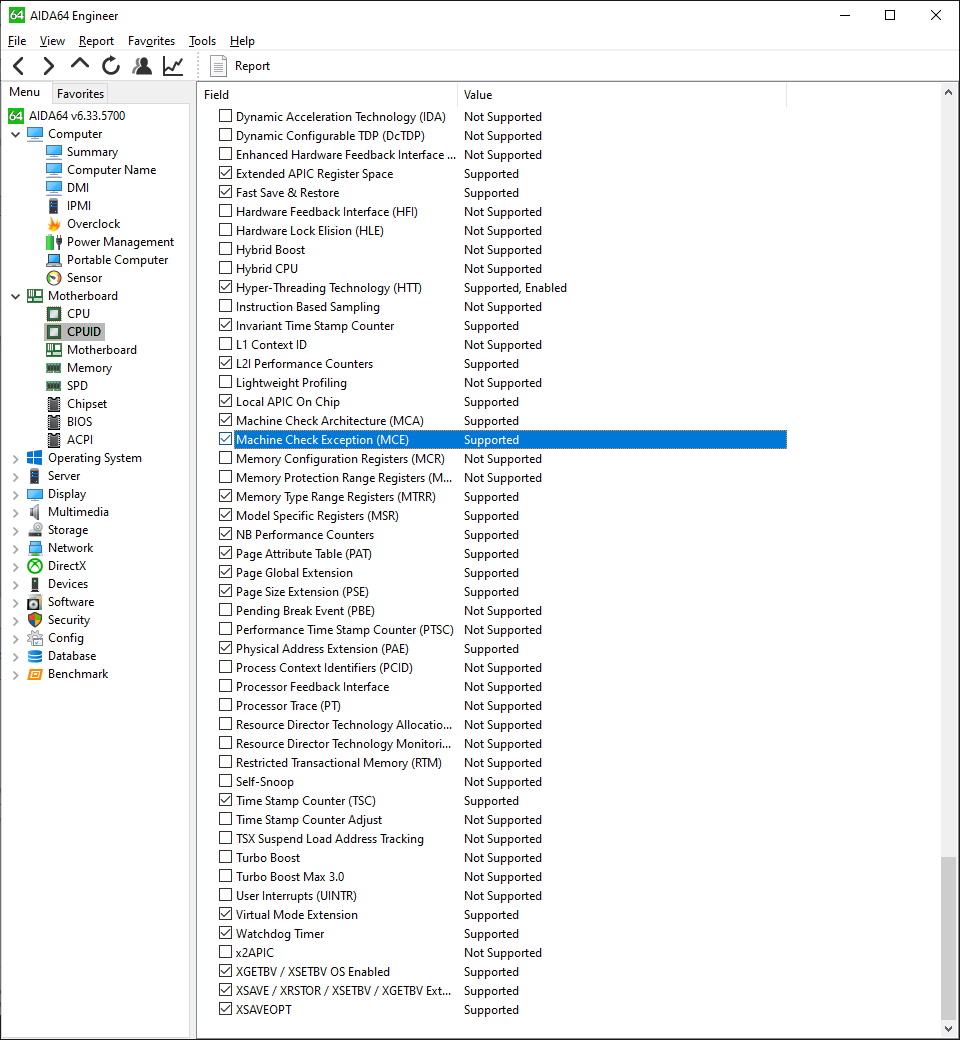Toggle Turbo Boost Max 3.0 checkbox
Viewport: 960px width, 1040px height.
[226, 876]
